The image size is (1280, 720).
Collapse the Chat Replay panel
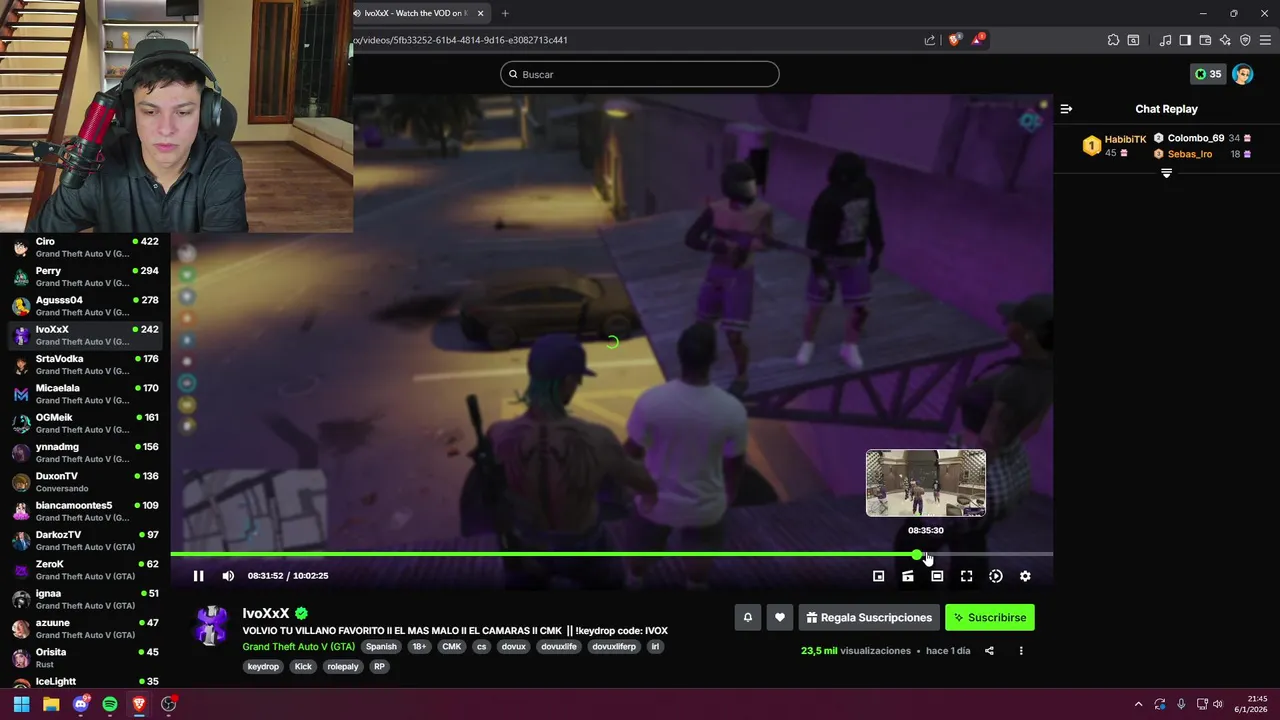1066,109
